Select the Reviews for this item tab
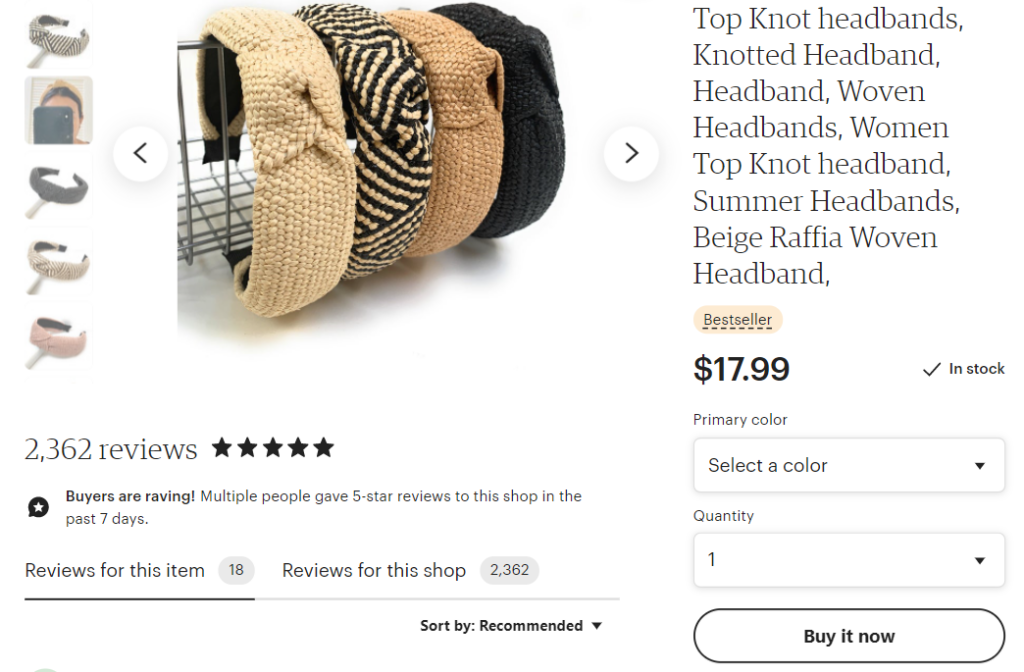Screen dimensions: 1024x672 114,570
